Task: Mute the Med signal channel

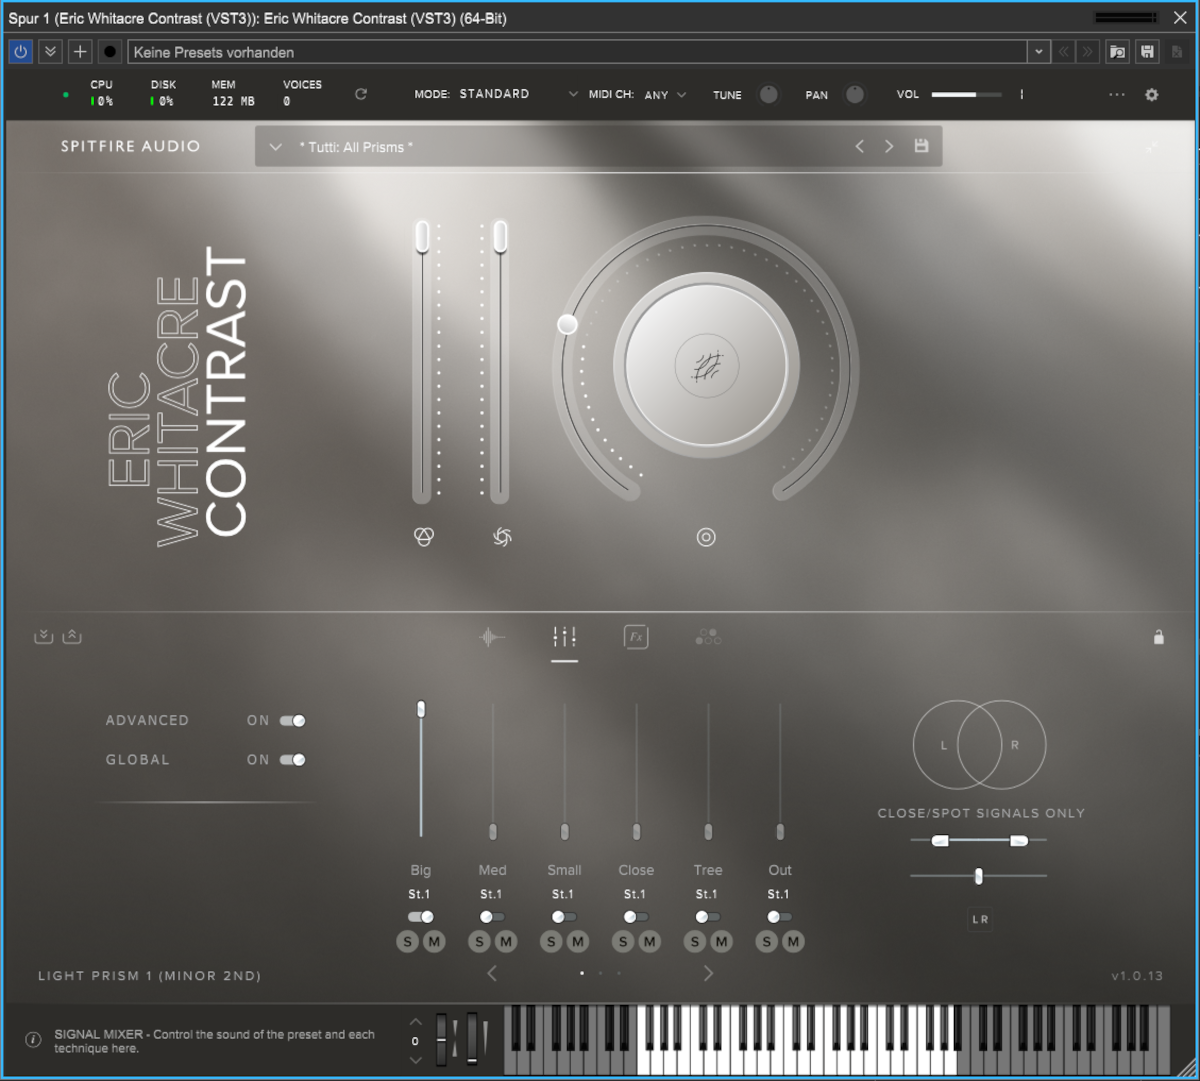Action: point(506,941)
